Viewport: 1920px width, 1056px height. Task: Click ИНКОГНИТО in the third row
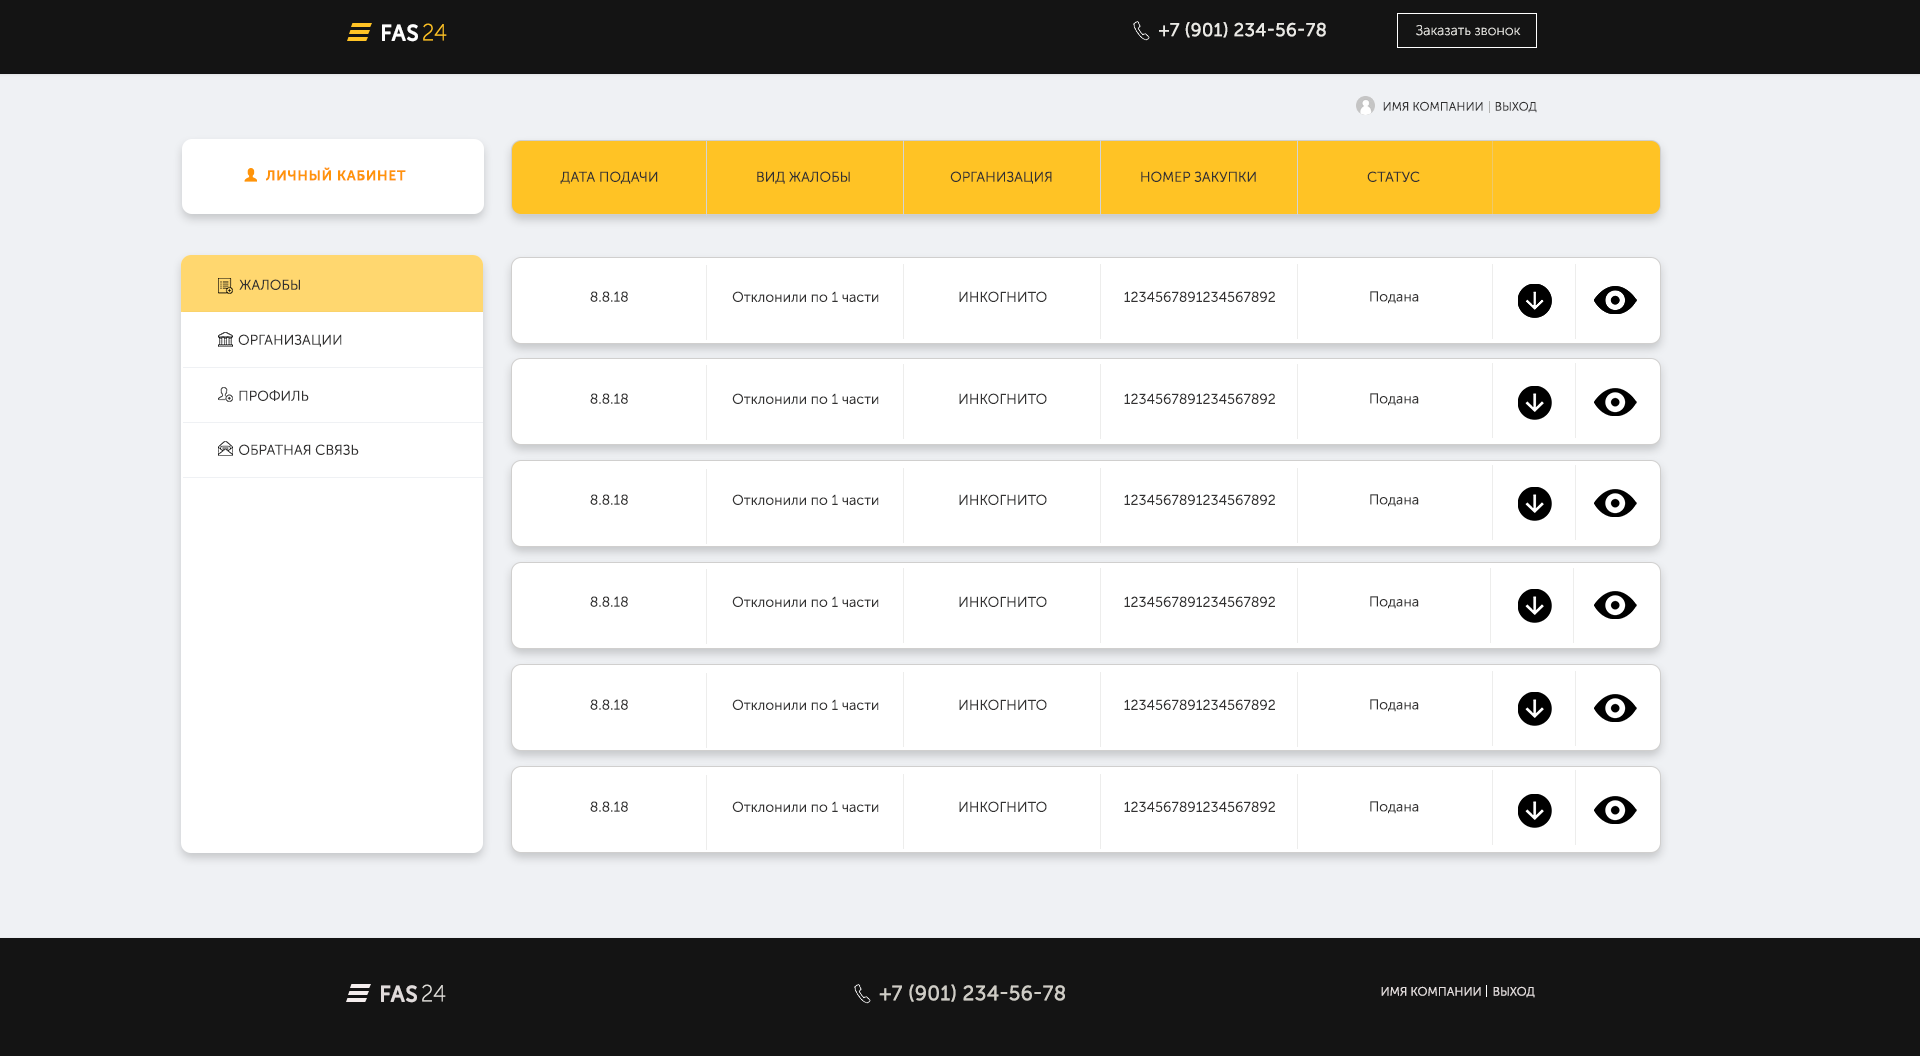click(1002, 500)
